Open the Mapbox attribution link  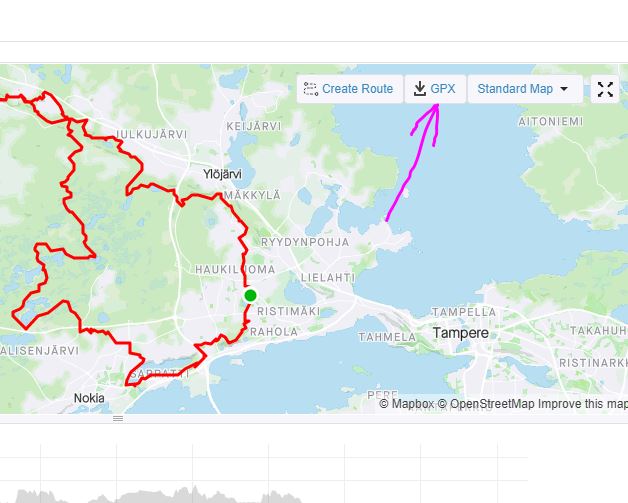coord(407,404)
